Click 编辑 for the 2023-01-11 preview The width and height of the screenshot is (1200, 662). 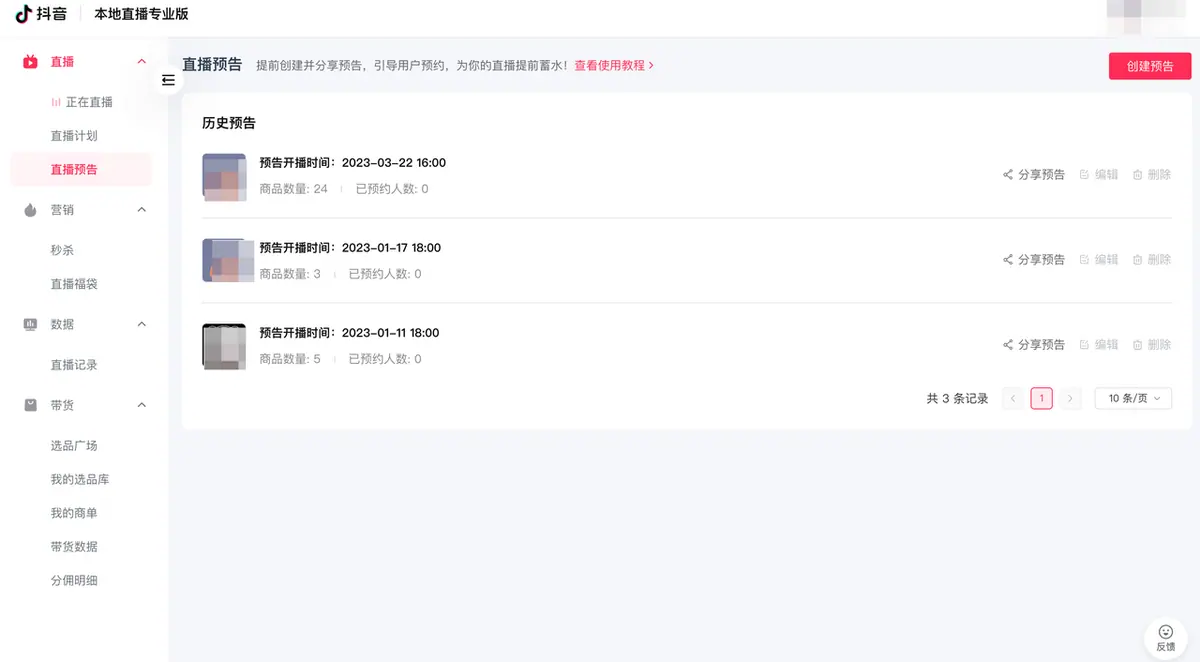(x=1099, y=344)
